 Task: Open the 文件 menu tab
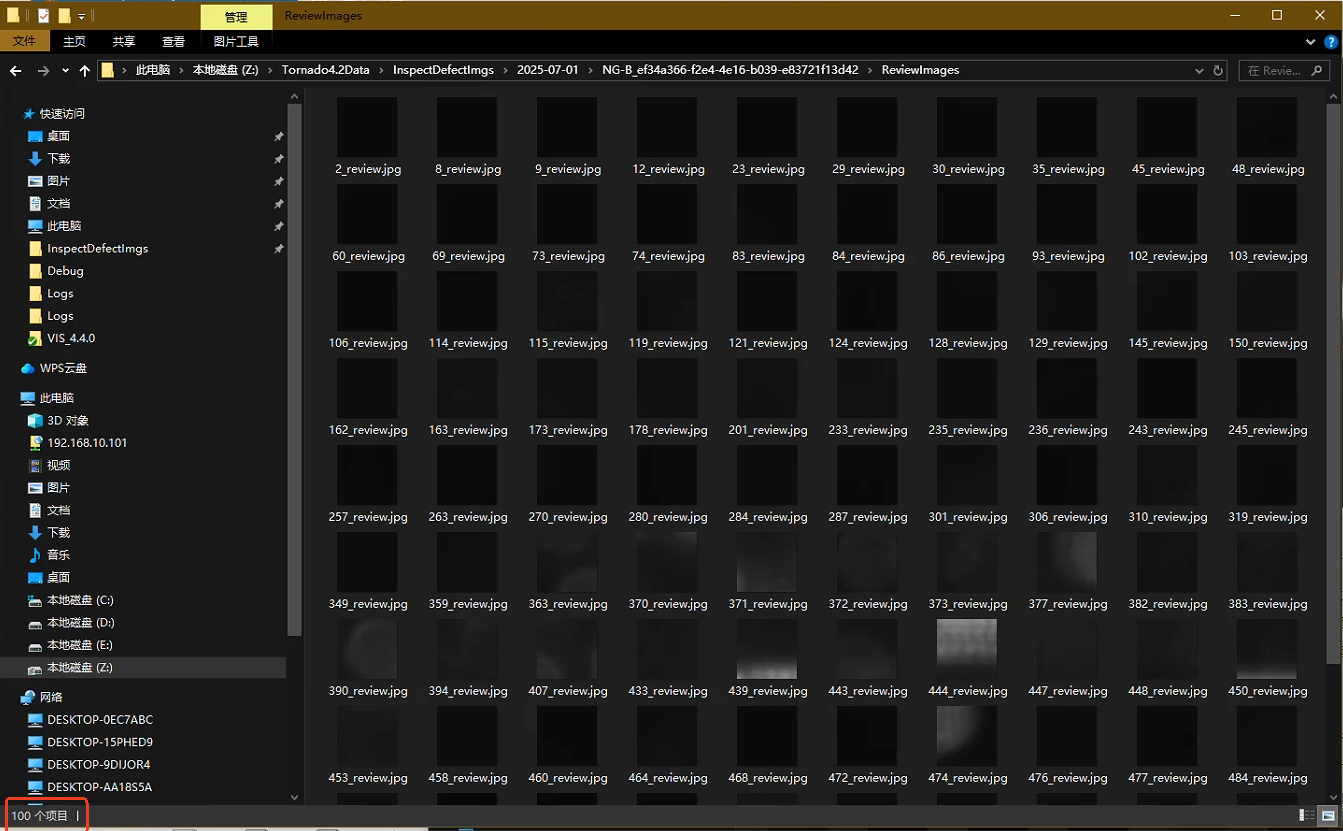[24, 41]
